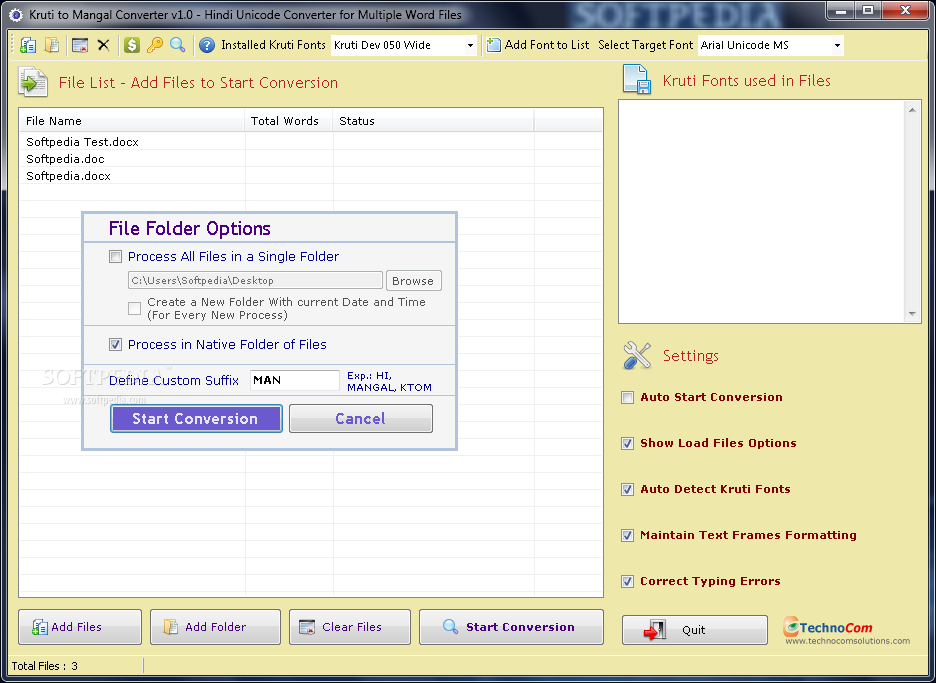Click the Clear Files bottom button
The image size is (936, 683).
[350, 627]
